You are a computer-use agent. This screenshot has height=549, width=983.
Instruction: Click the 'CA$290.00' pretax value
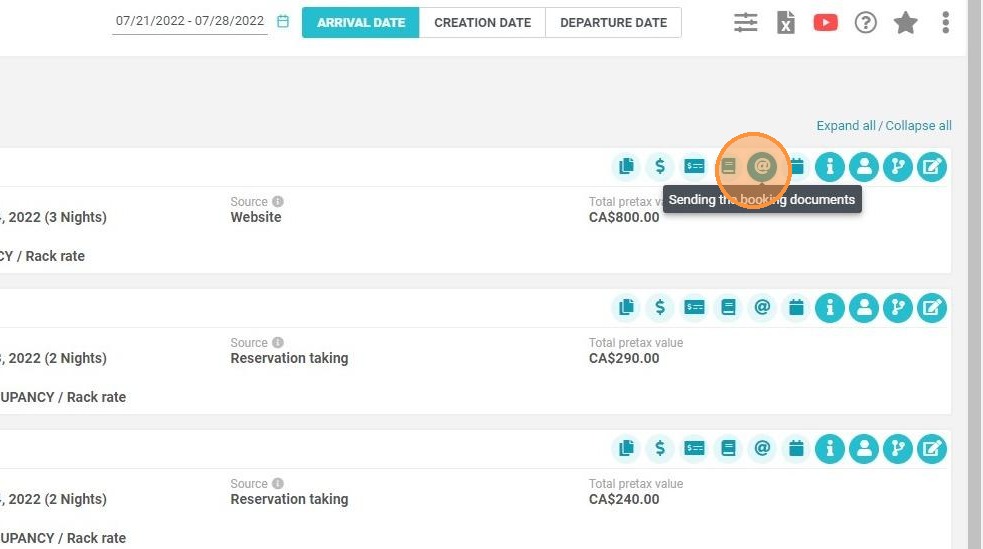[x=624, y=358]
